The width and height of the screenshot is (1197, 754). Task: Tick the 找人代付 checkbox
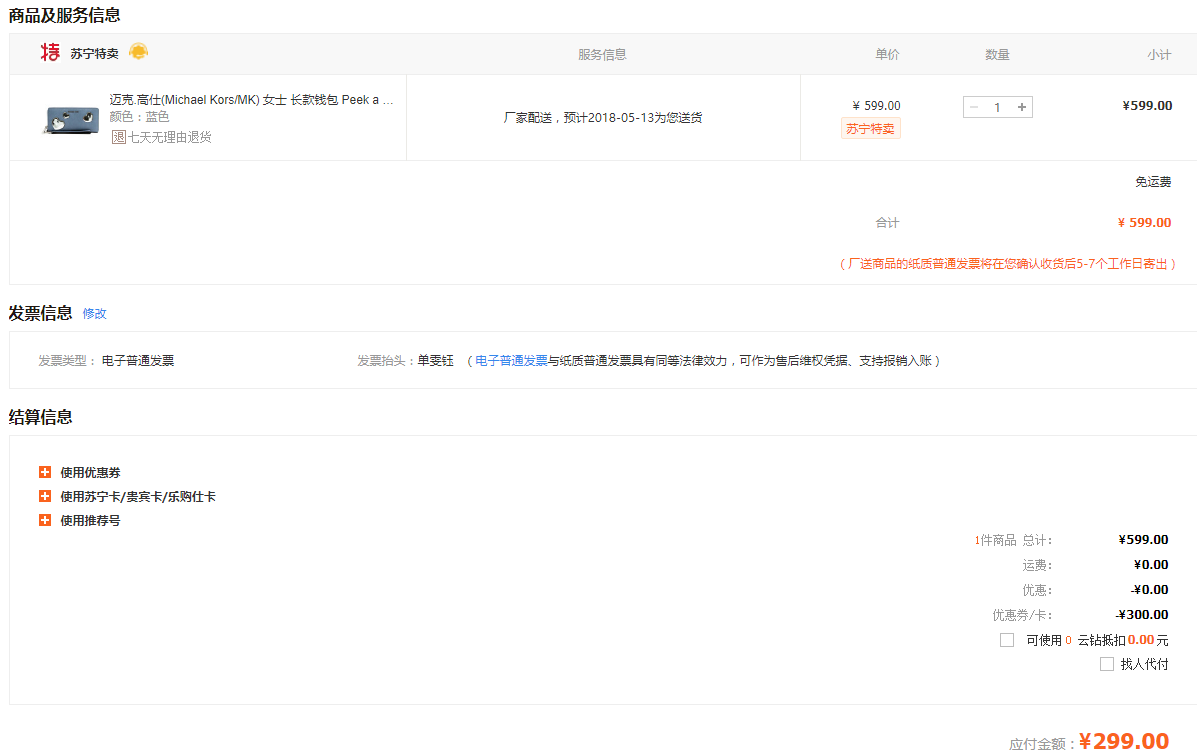tap(1107, 664)
